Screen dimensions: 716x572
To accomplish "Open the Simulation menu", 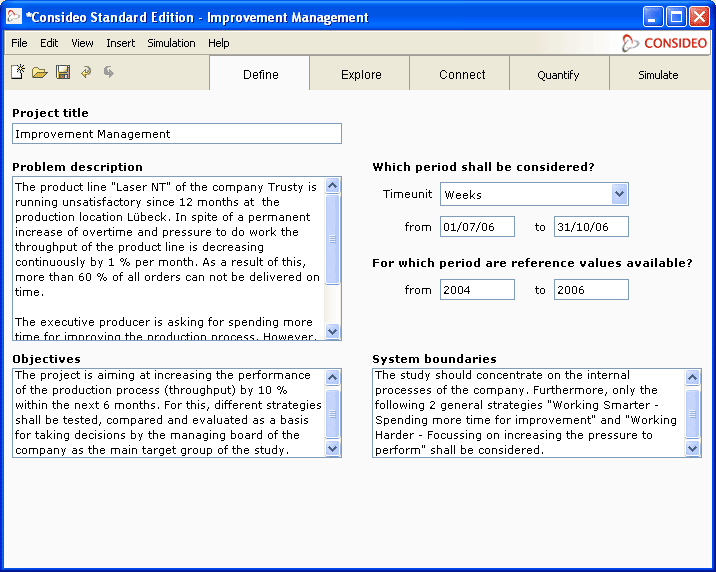I will click(171, 43).
